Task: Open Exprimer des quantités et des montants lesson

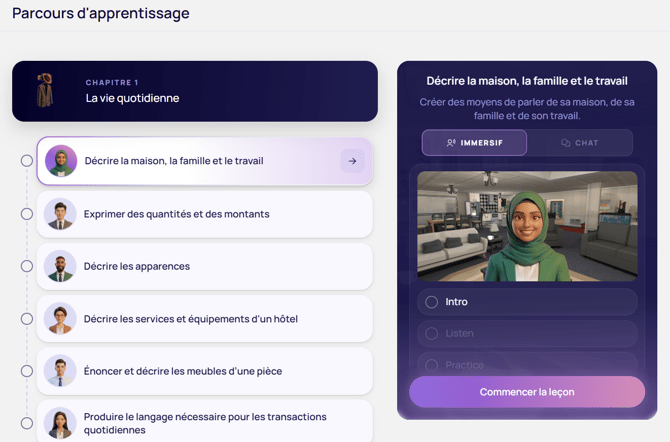Action: [205, 214]
